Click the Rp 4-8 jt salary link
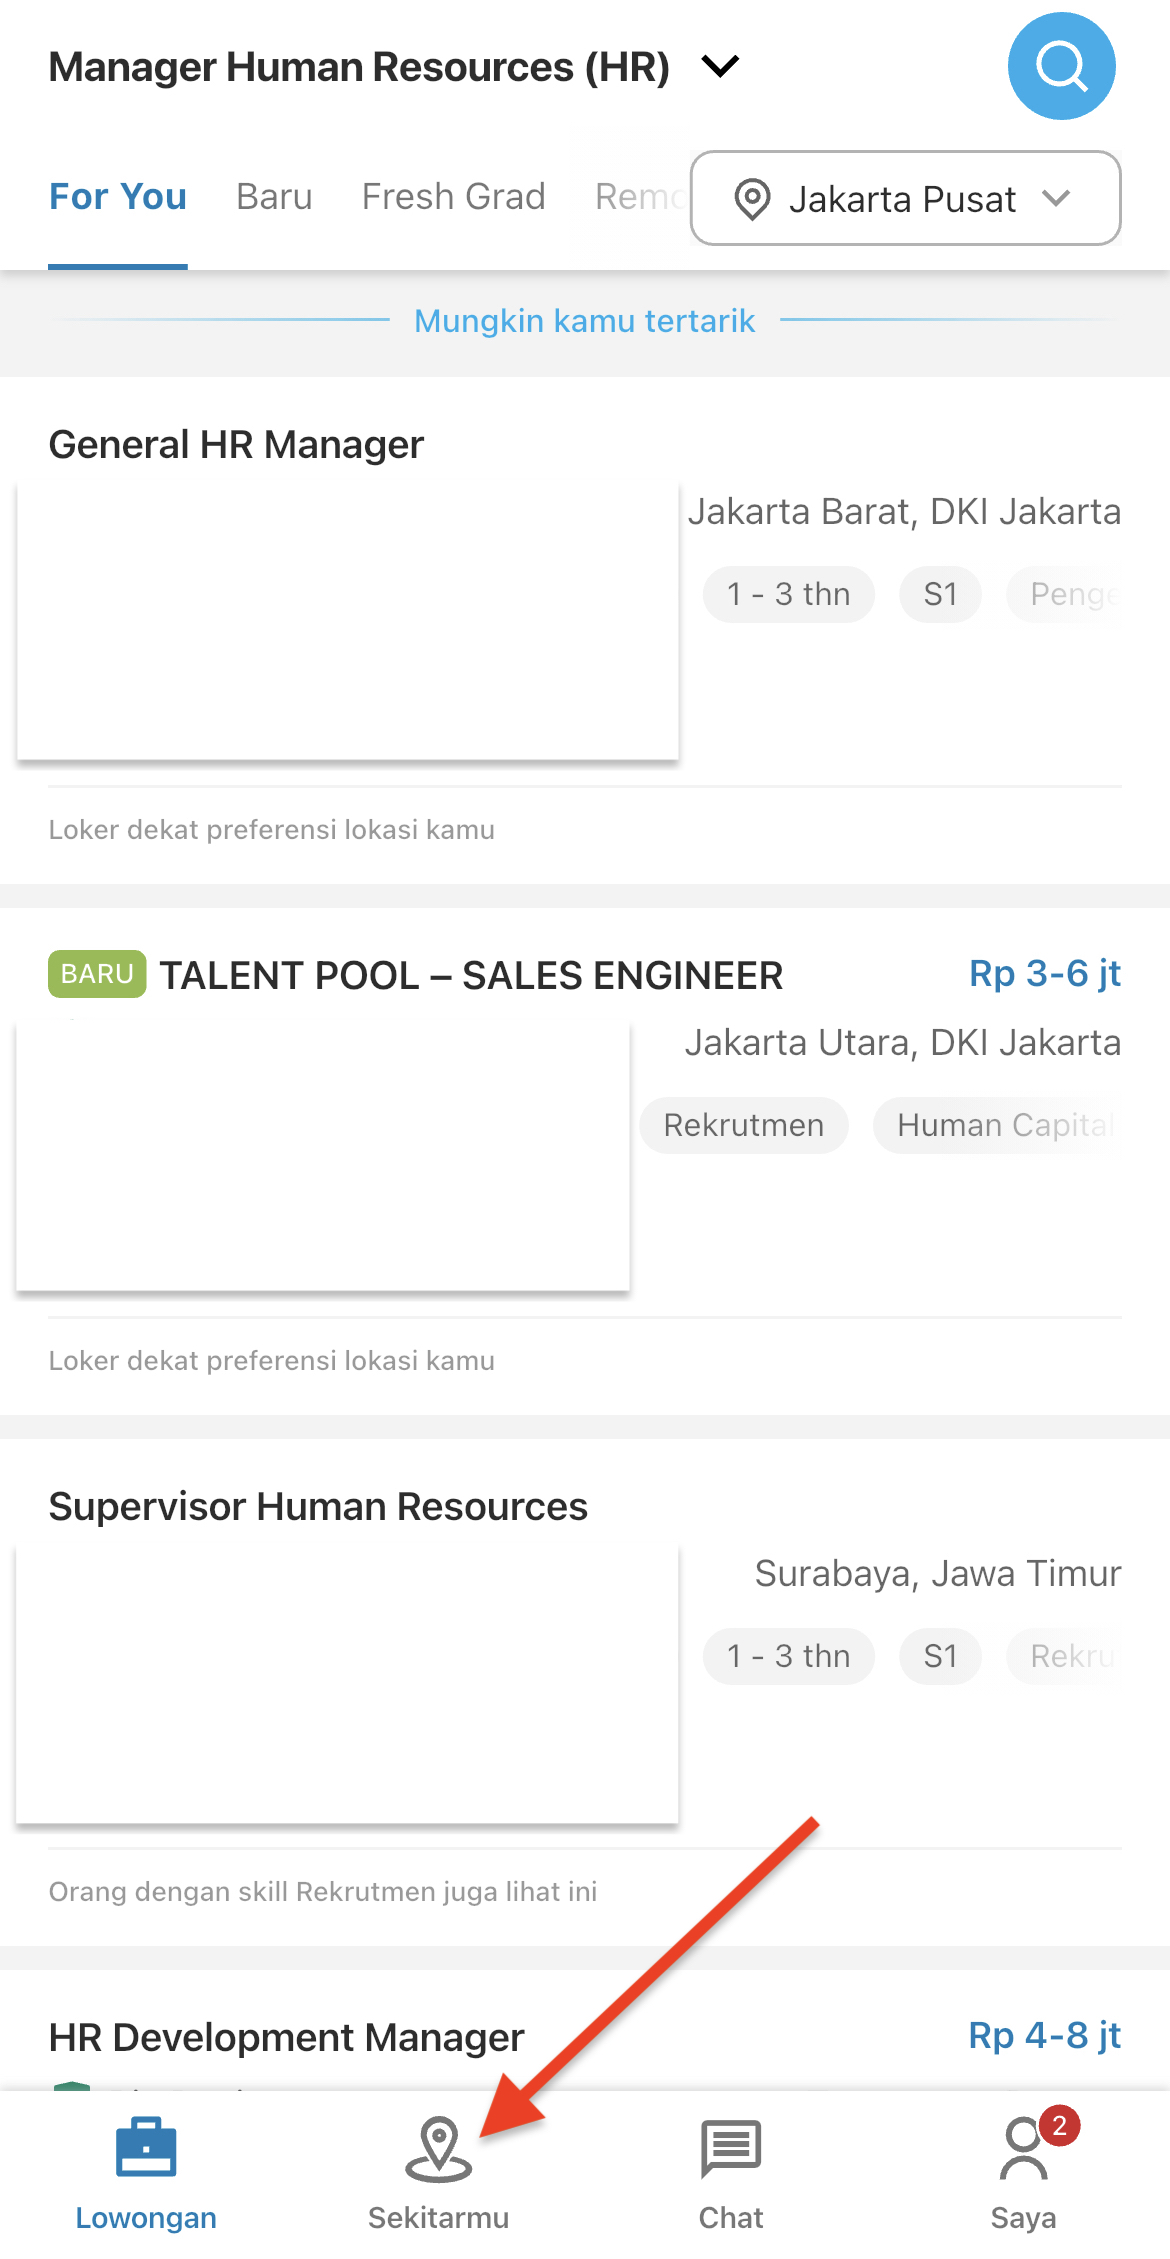 1043,2034
